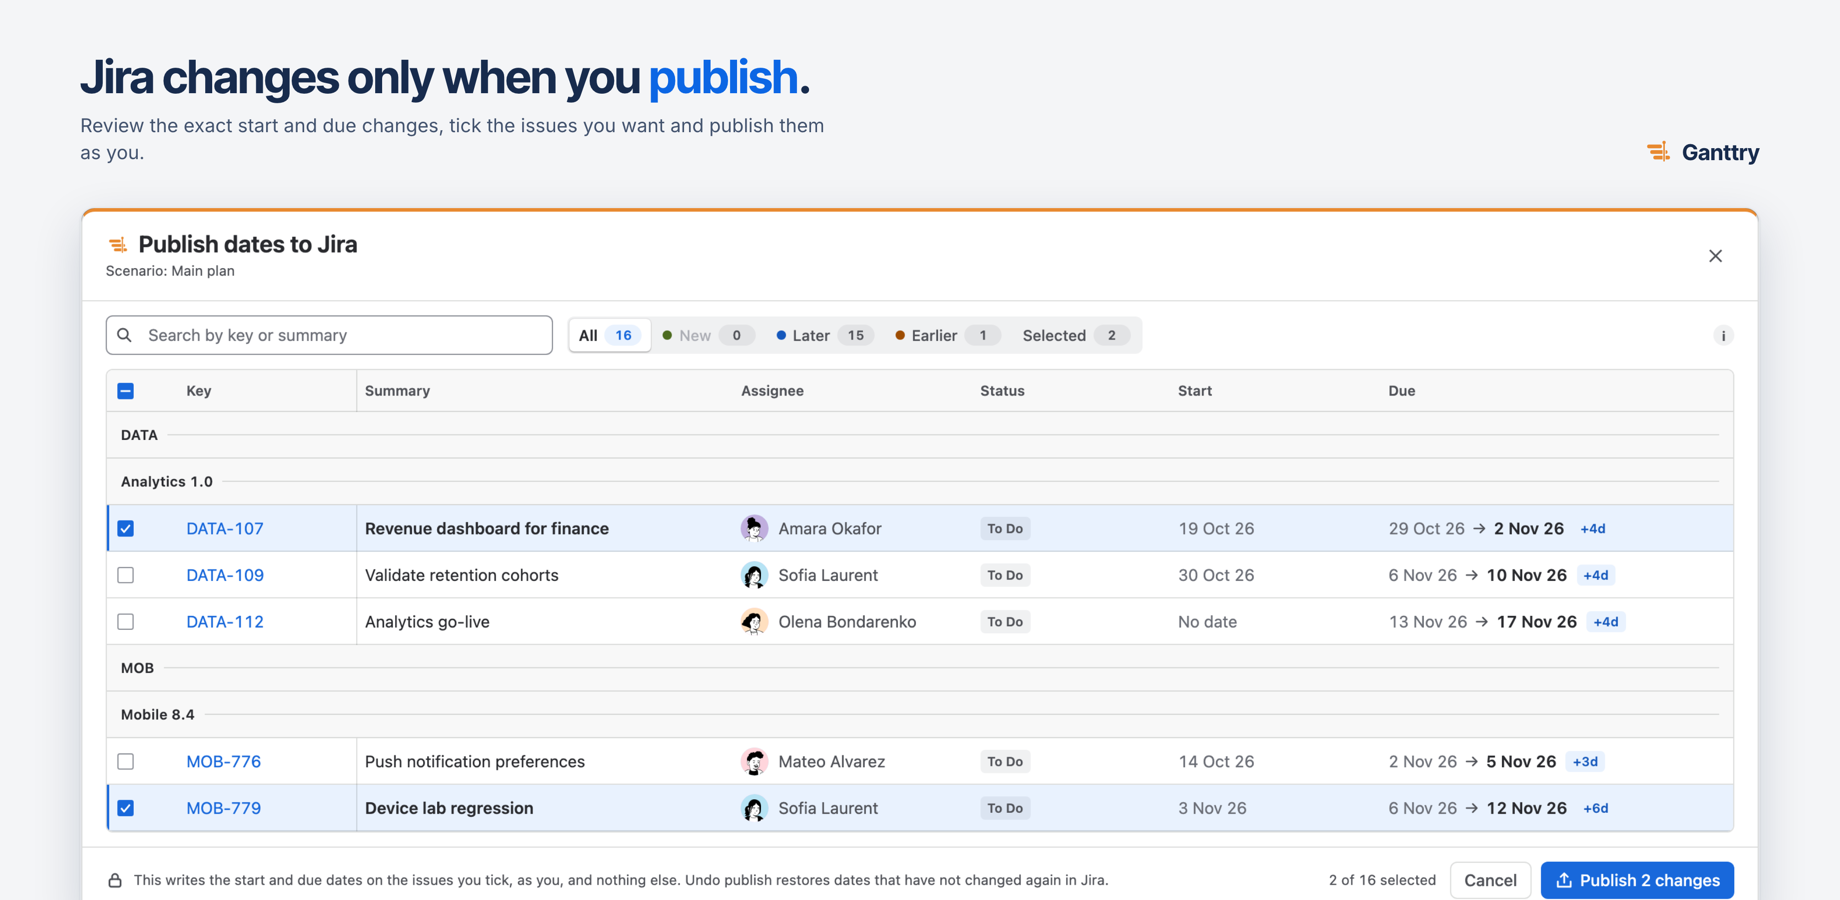This screenshot has height=900, width=1840.
Task: Show the All filter tab
Action: coord(609,335)
